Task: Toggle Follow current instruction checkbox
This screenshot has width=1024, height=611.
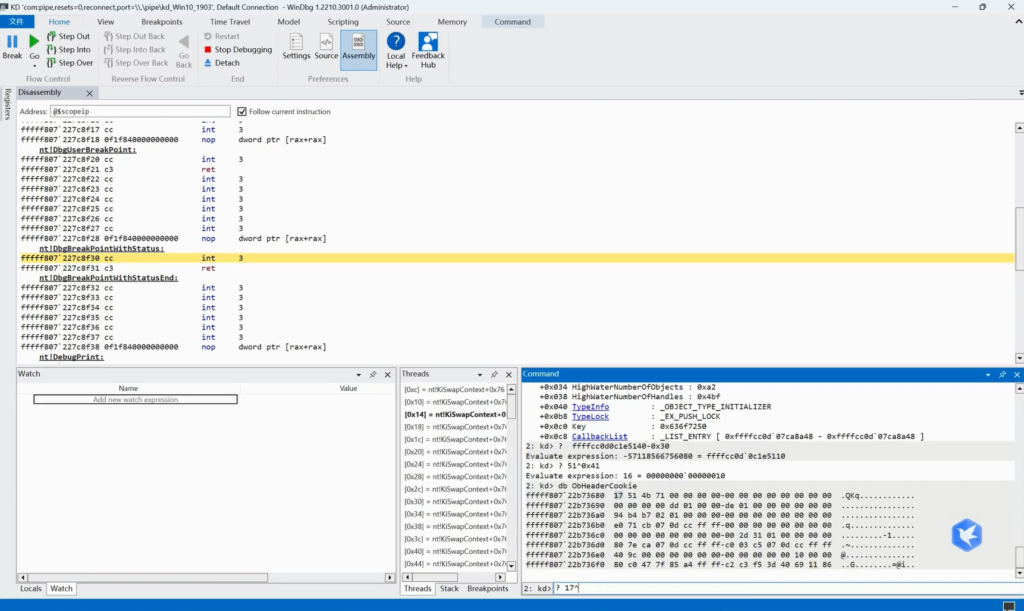Action: pyautogui.click(x=242, y=112)
